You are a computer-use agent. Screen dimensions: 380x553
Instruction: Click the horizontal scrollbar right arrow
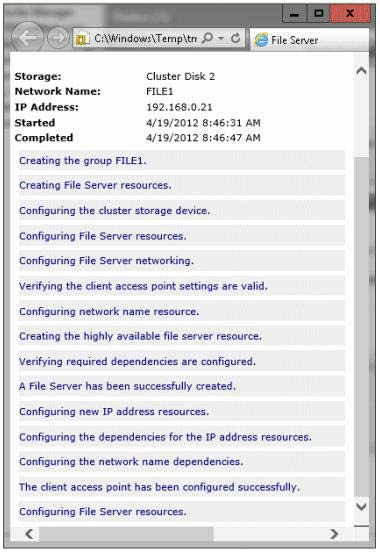click(x=333, y=533)
